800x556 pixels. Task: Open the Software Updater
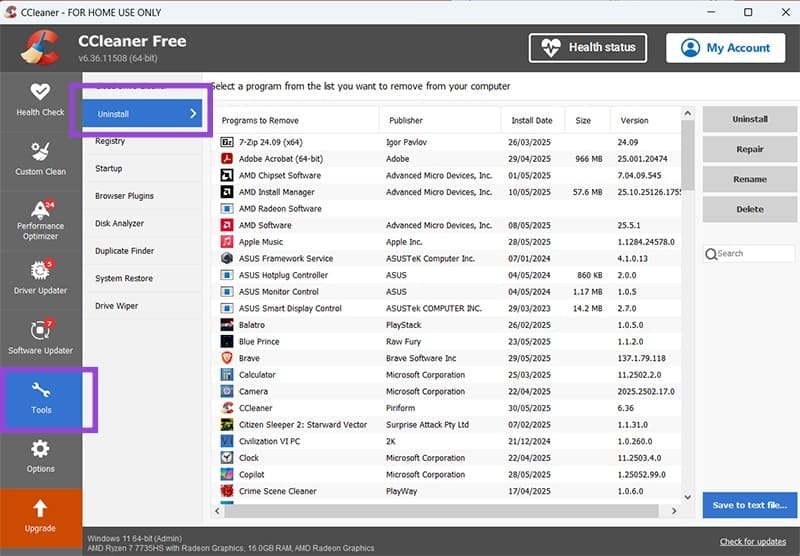[x=41, y=337]
